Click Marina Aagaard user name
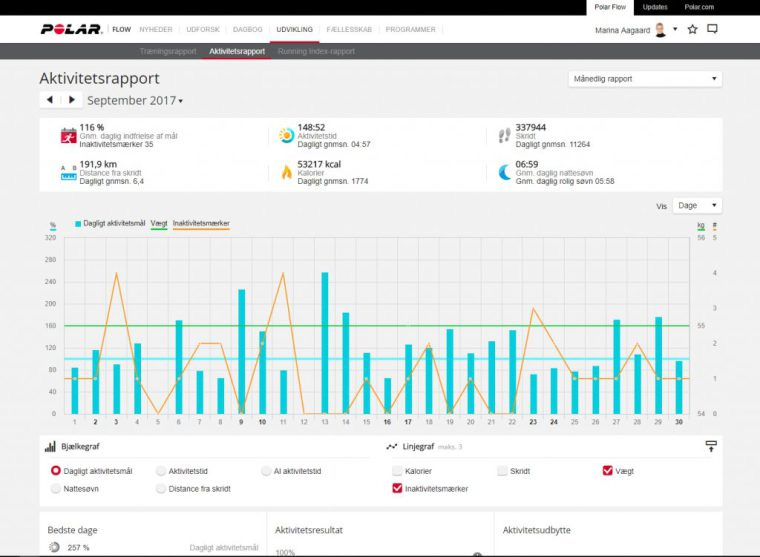 point(622,30)
